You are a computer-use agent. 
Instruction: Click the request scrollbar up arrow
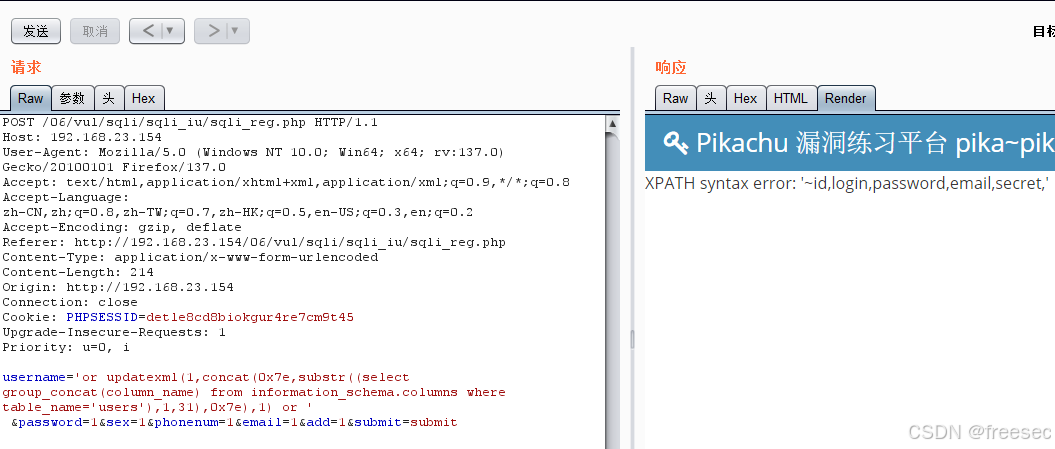tap(612, 123)
